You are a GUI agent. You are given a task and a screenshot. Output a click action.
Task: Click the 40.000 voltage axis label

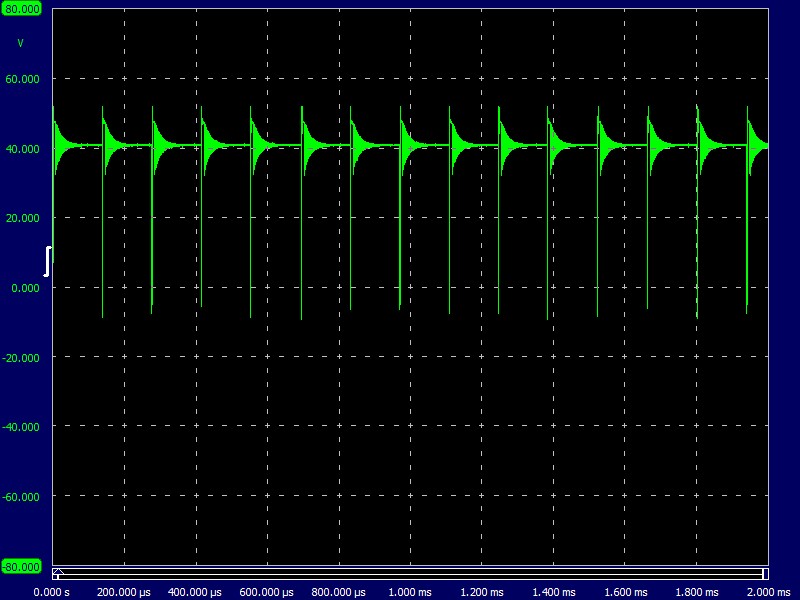tap(22, 149)
